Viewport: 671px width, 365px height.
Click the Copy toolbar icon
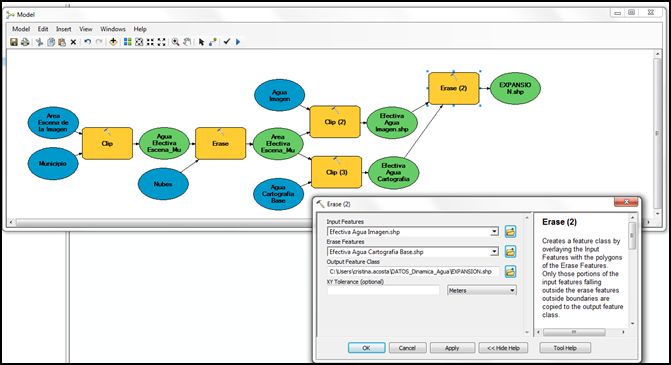[51, 42]
